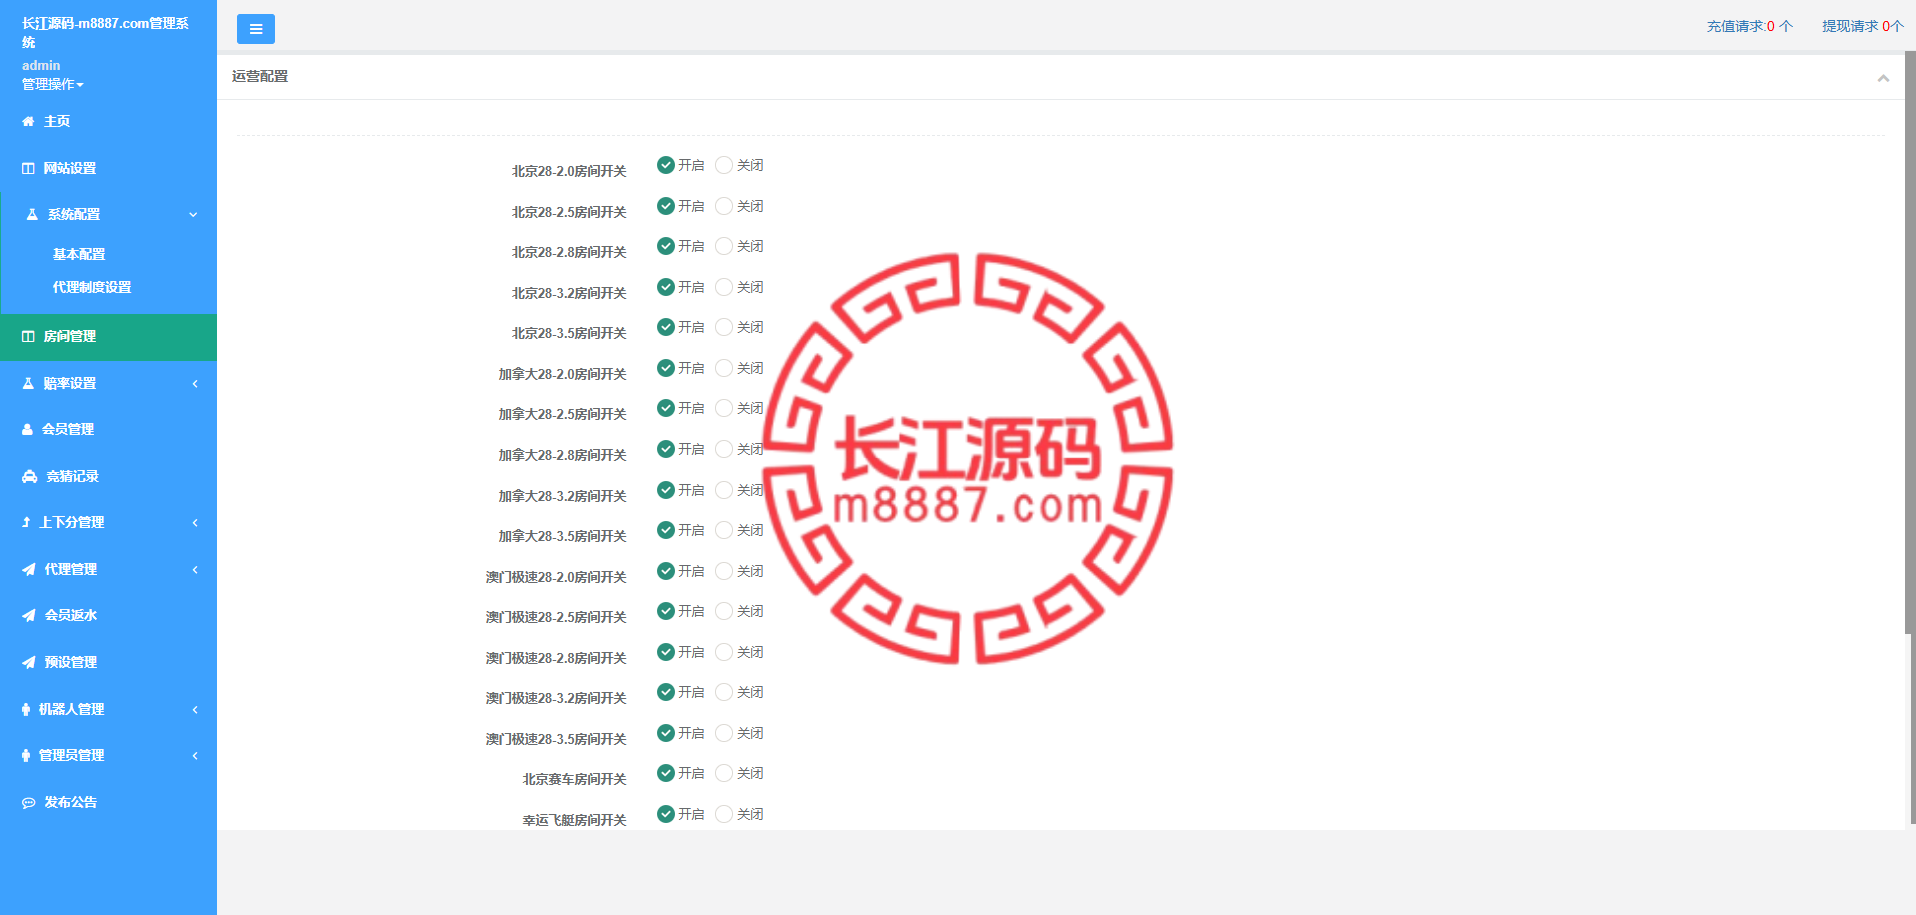Select 关闭 for 澳门极速28-3.5房间开关
The image size is (1916, 915).
coord(724,733)
